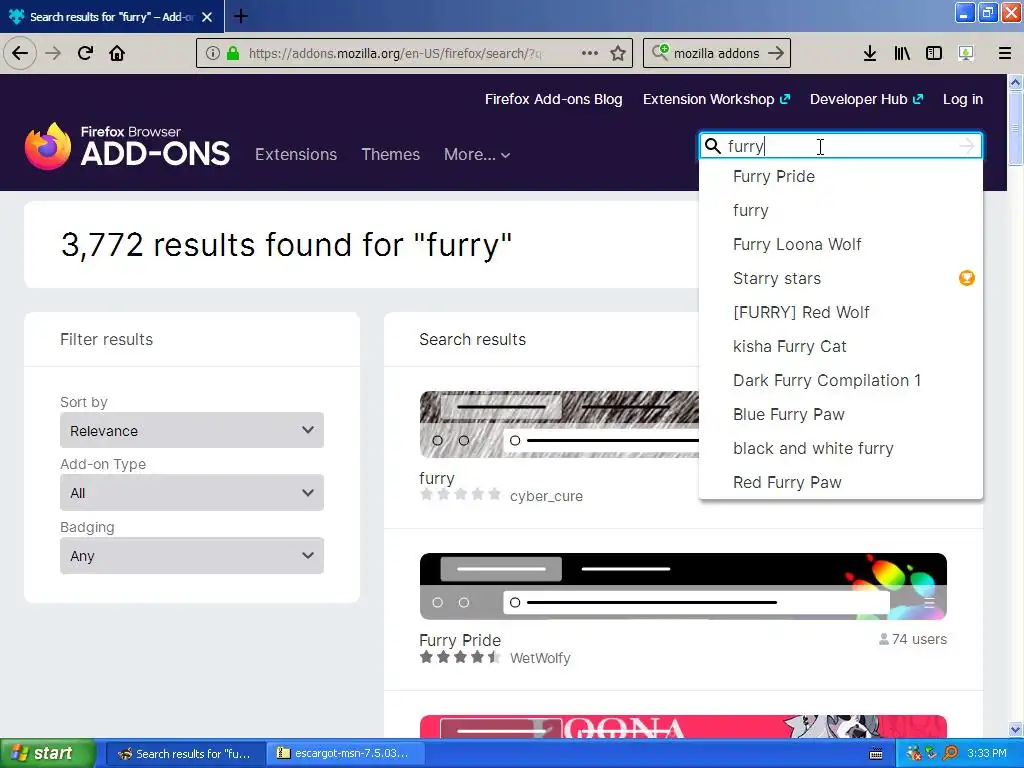Open Developer Hub link
Viewport: 1024px width, 768px height.
[x=866, y=99]
